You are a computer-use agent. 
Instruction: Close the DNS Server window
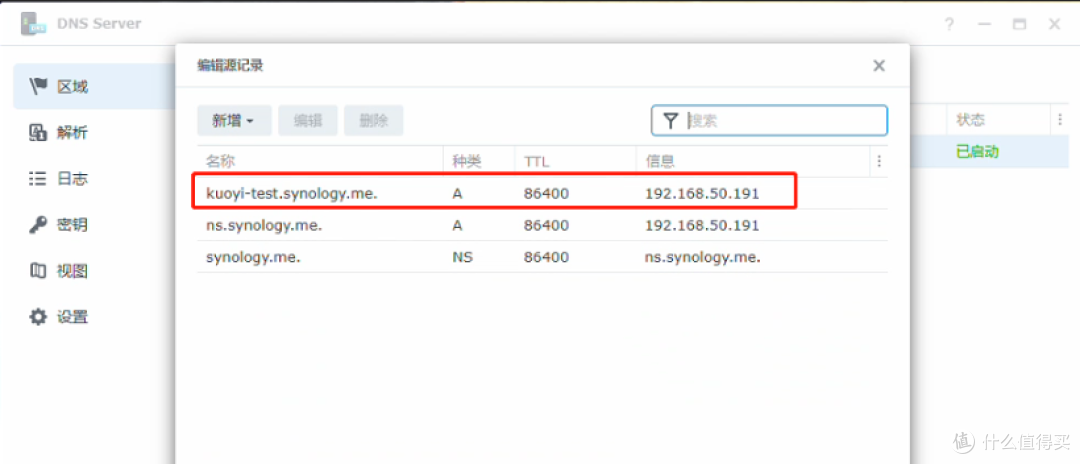click(x=1055, y=25)
